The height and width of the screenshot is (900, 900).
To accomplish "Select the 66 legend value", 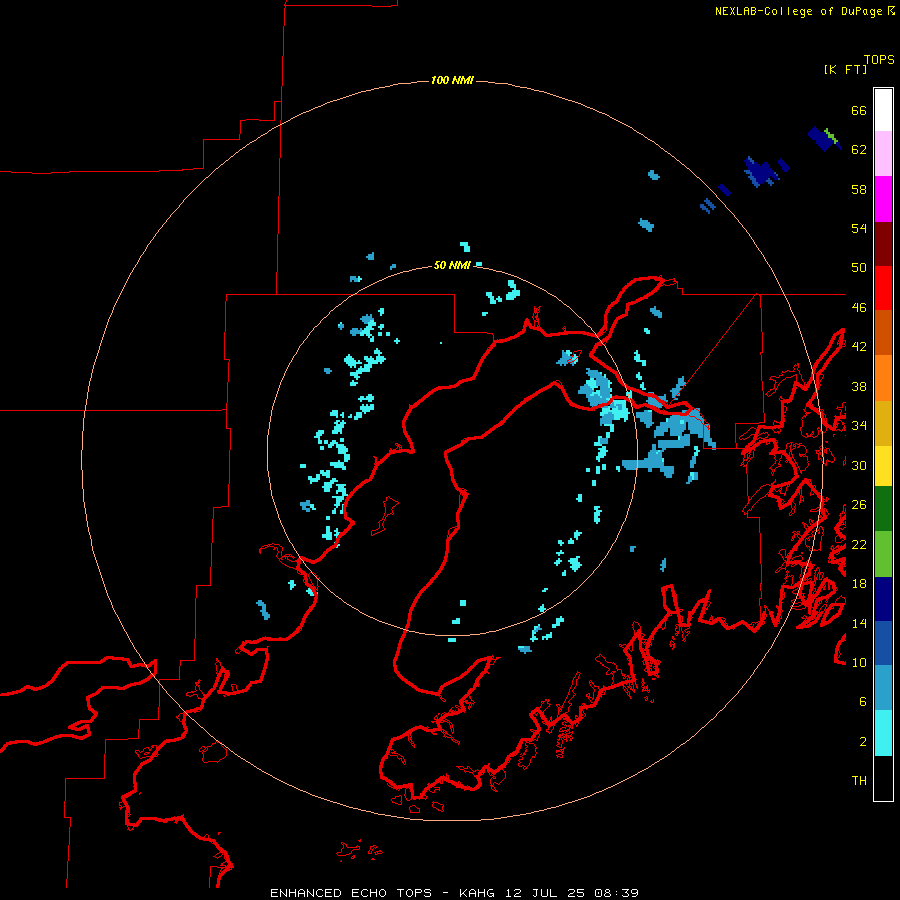I will coord(859,110).
